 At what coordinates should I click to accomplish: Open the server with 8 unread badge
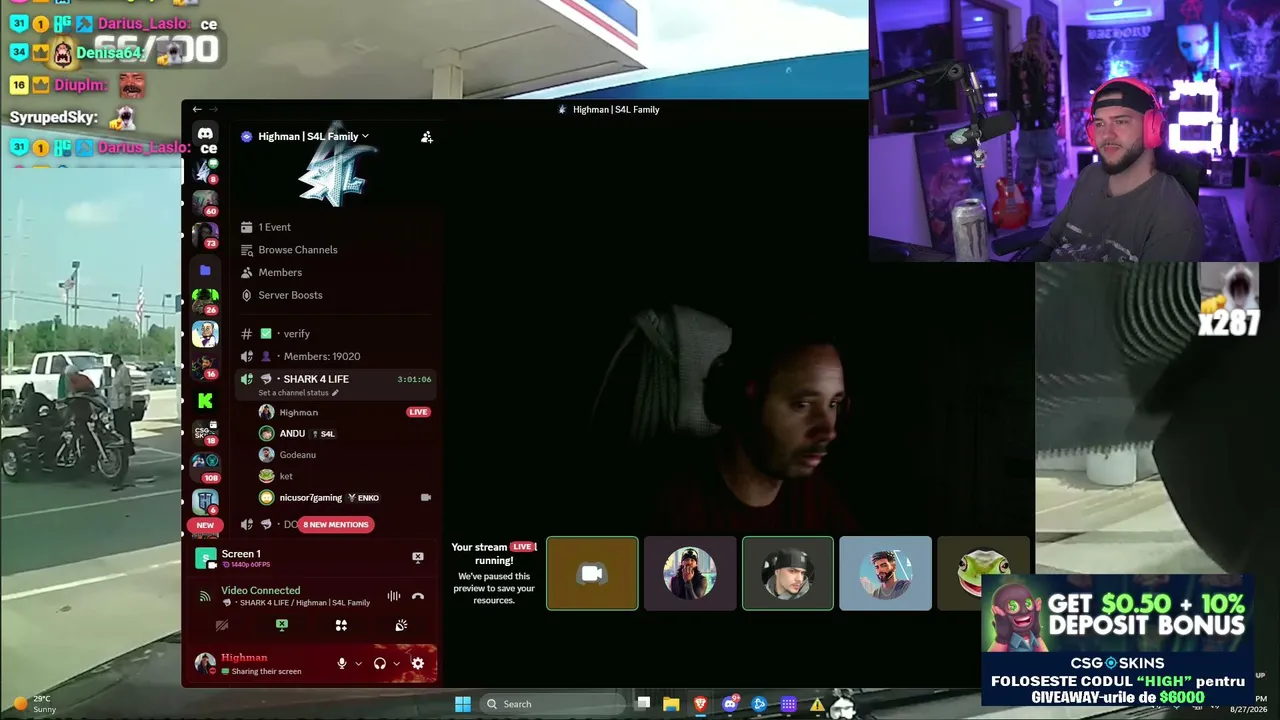point(205,171)
